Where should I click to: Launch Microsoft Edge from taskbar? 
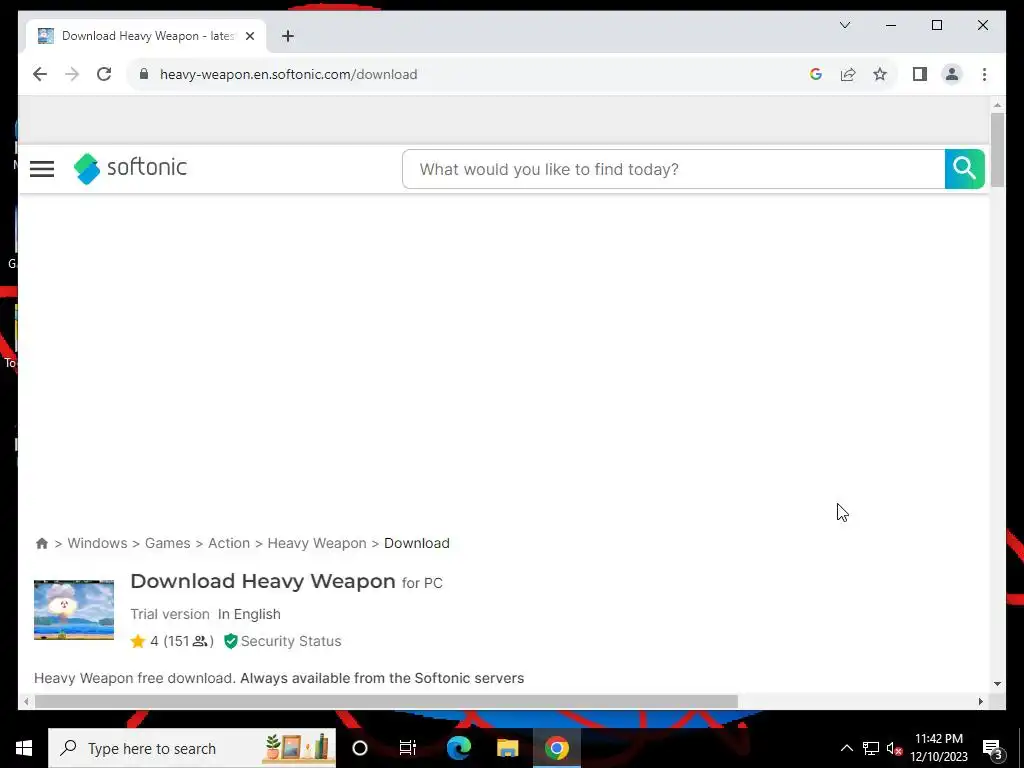[x=458, y=748]
